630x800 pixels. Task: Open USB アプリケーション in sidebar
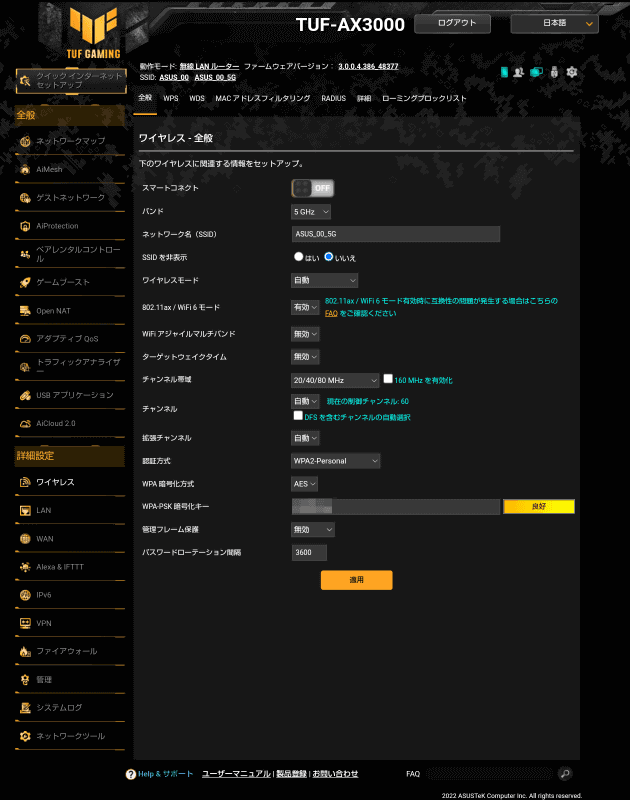70,395
